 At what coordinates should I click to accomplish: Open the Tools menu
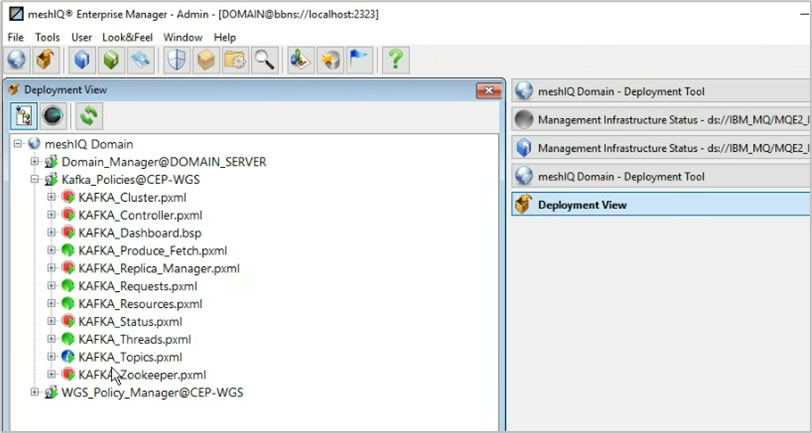point(47,37)
